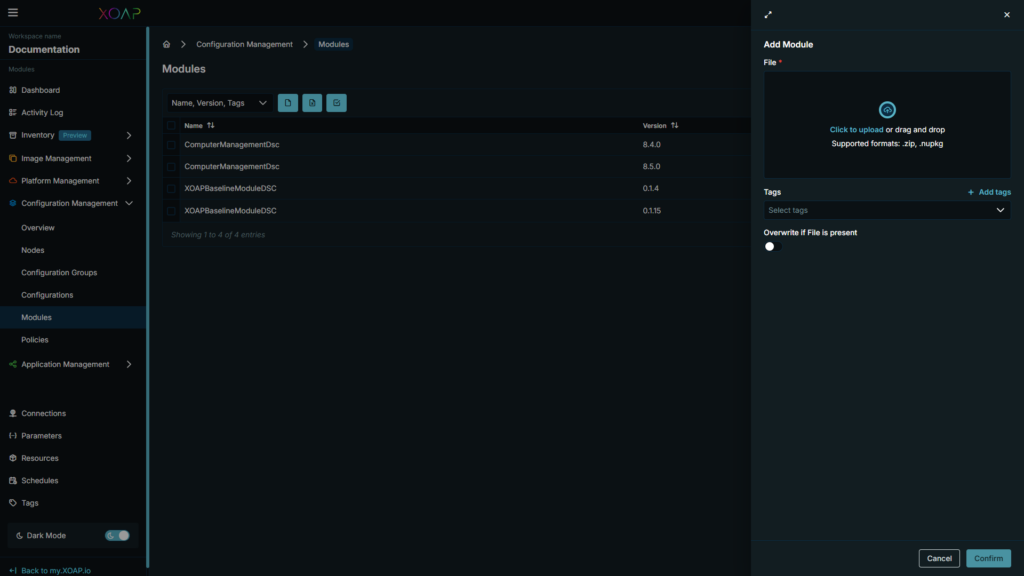
Task: Click the Application Management sidebar icon
Action: 12,364
